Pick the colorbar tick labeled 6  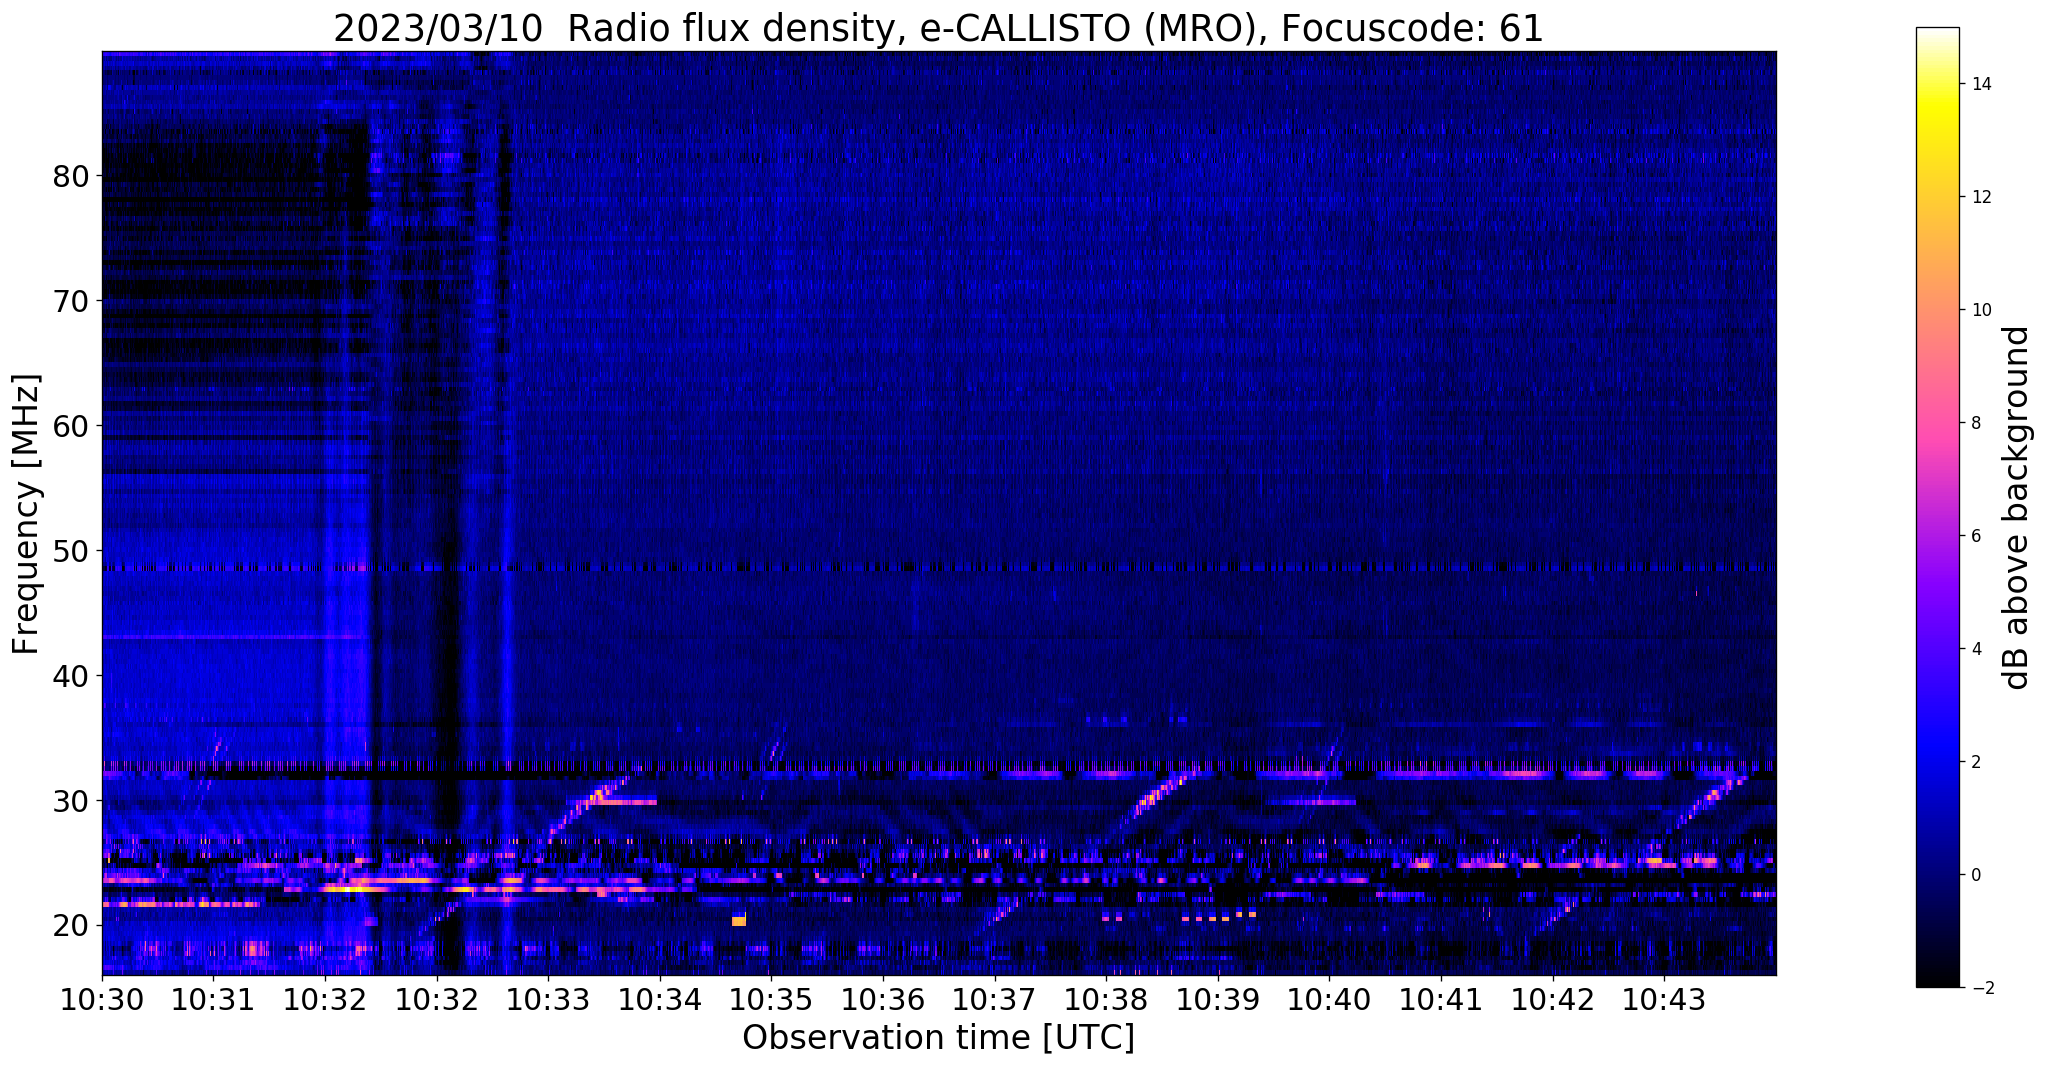[1976, 536]
